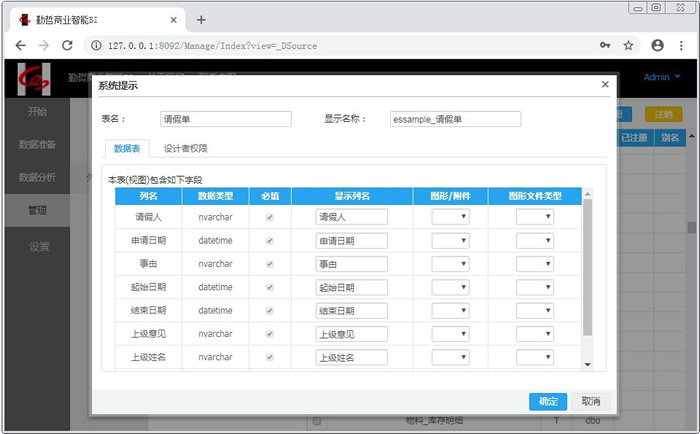Close the 系统提示 dialog with X icon

(605, 85)
